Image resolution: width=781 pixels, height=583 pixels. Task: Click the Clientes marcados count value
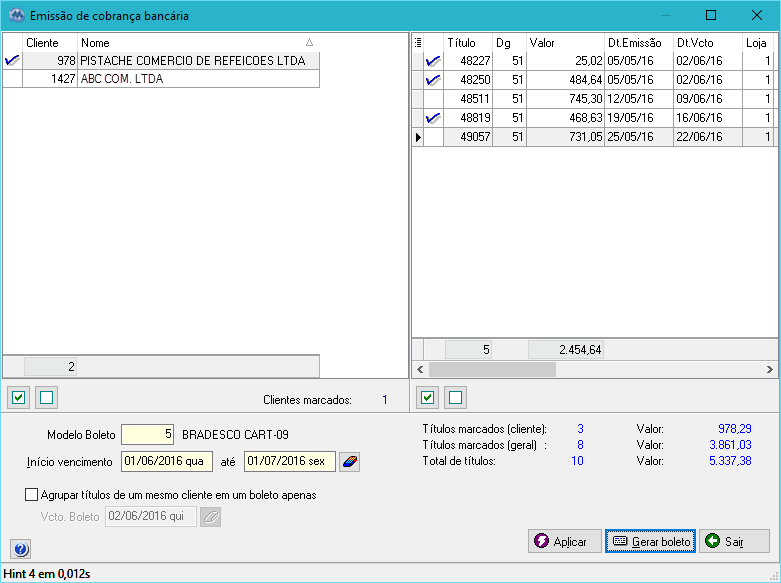tap(385, 400)
